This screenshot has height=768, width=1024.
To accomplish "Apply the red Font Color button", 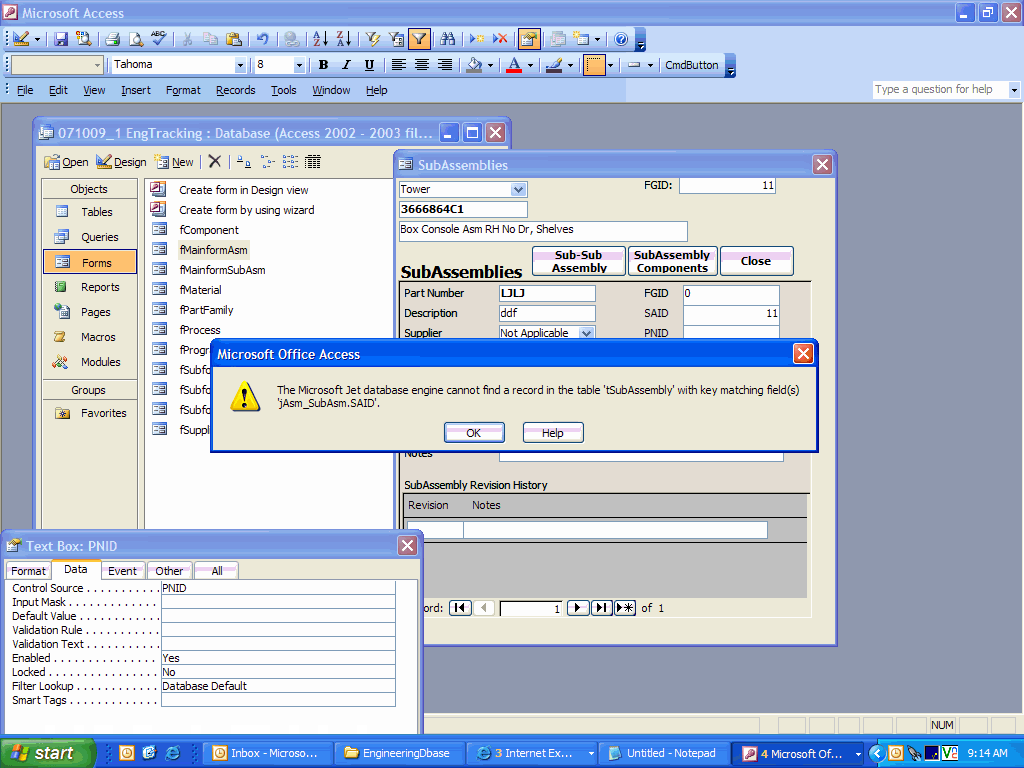I will [515, 65].
